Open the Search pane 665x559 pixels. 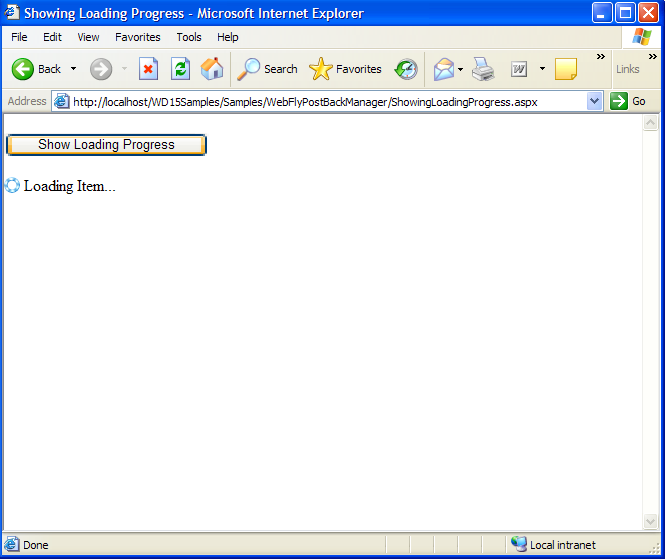click(267, 69)
